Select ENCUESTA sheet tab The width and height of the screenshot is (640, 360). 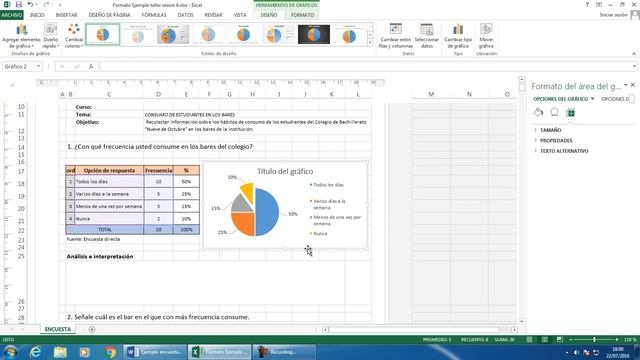58,329
